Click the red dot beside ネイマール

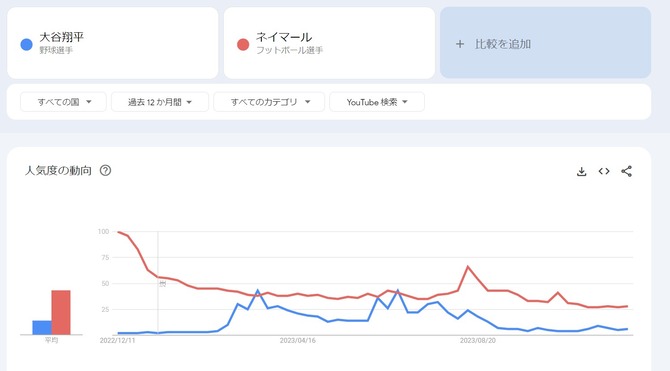point(243,44)
